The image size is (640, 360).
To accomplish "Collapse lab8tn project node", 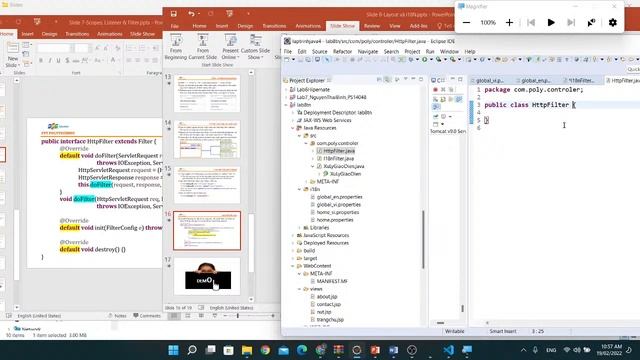I will coord(287,105).
